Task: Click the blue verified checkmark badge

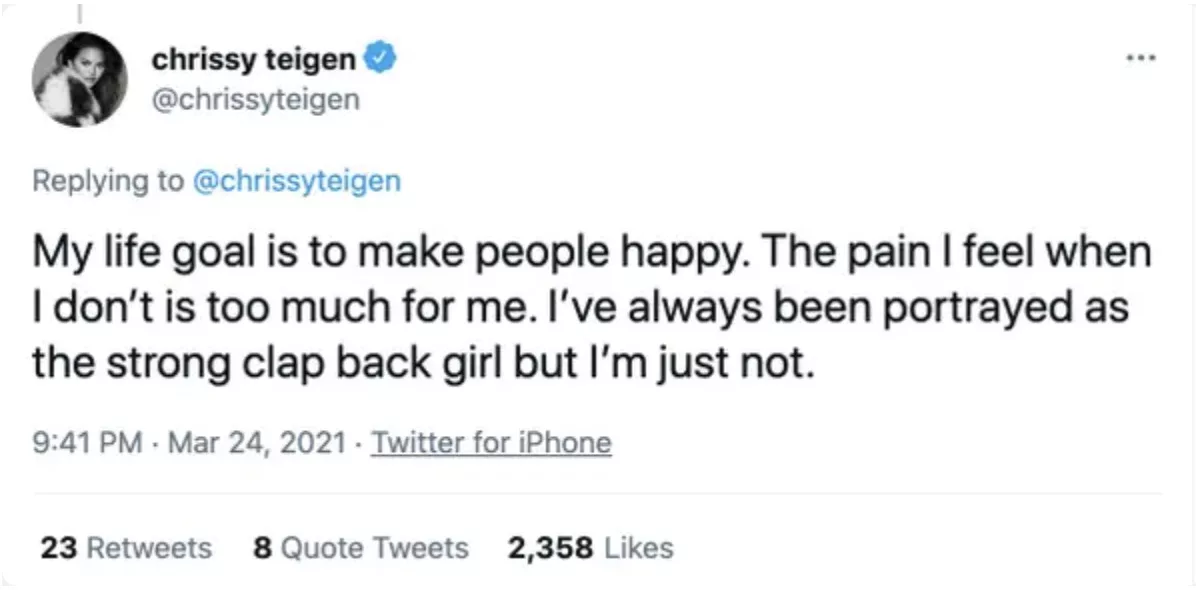Action: [378, 58]
